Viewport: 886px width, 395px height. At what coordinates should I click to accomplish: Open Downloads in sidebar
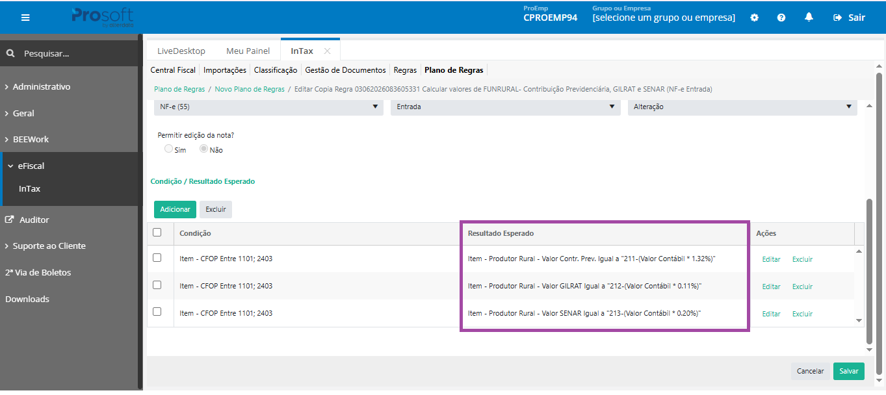pos(27,299)
